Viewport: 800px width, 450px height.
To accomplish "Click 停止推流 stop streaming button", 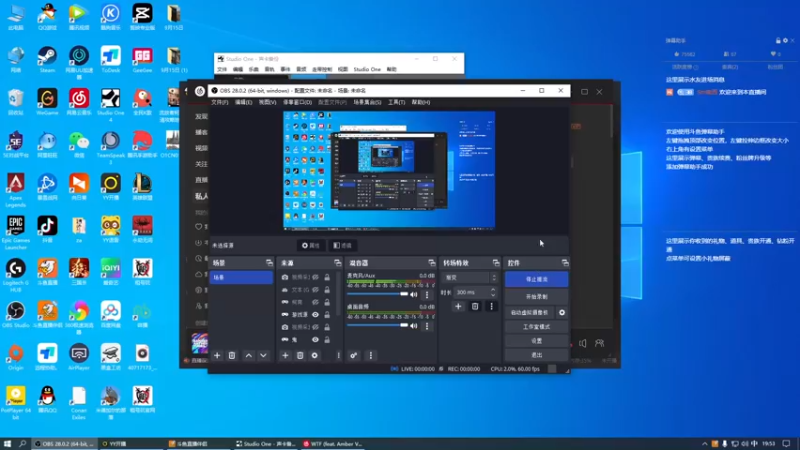I will (x=536, y=279).
